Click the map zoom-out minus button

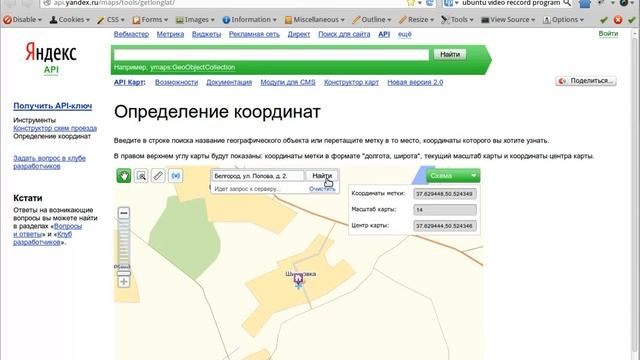tap(124, 213)
